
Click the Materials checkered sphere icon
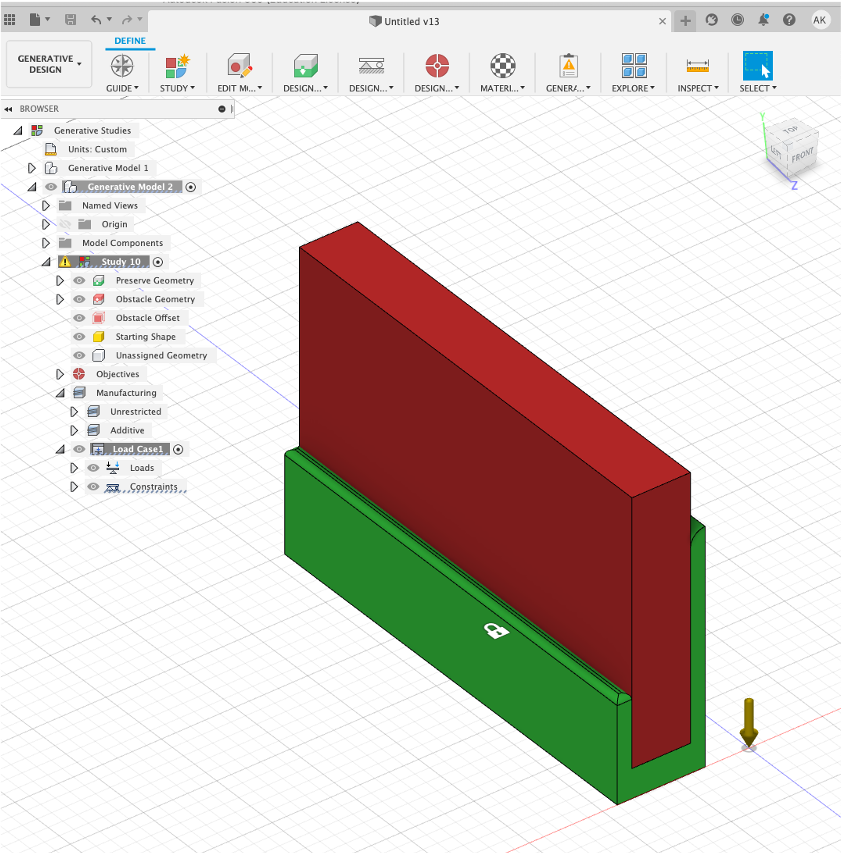tap(503, 66)
